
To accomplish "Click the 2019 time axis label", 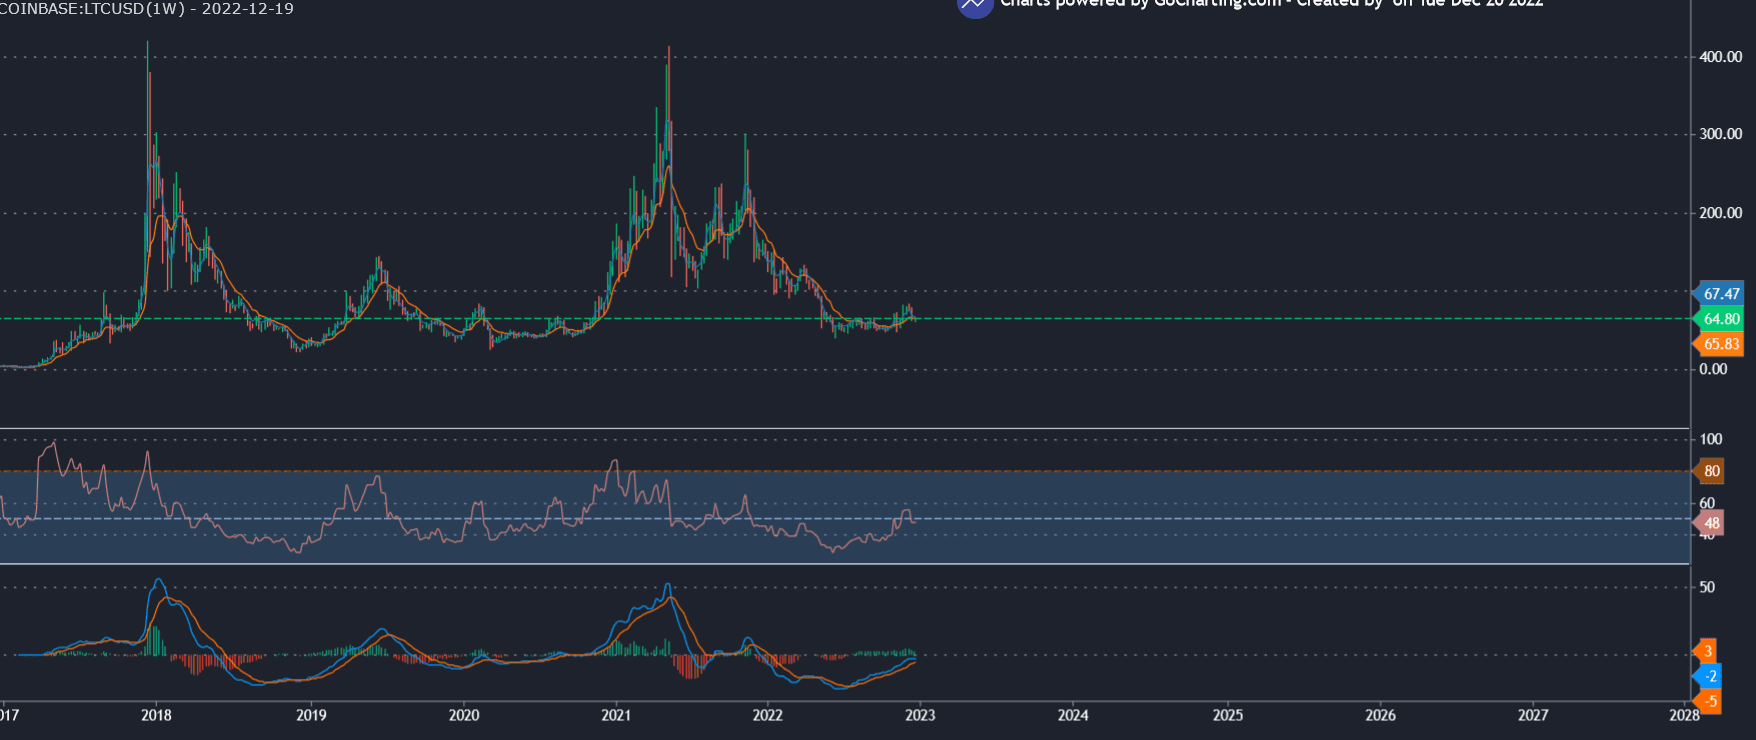I will pos(311,715).
